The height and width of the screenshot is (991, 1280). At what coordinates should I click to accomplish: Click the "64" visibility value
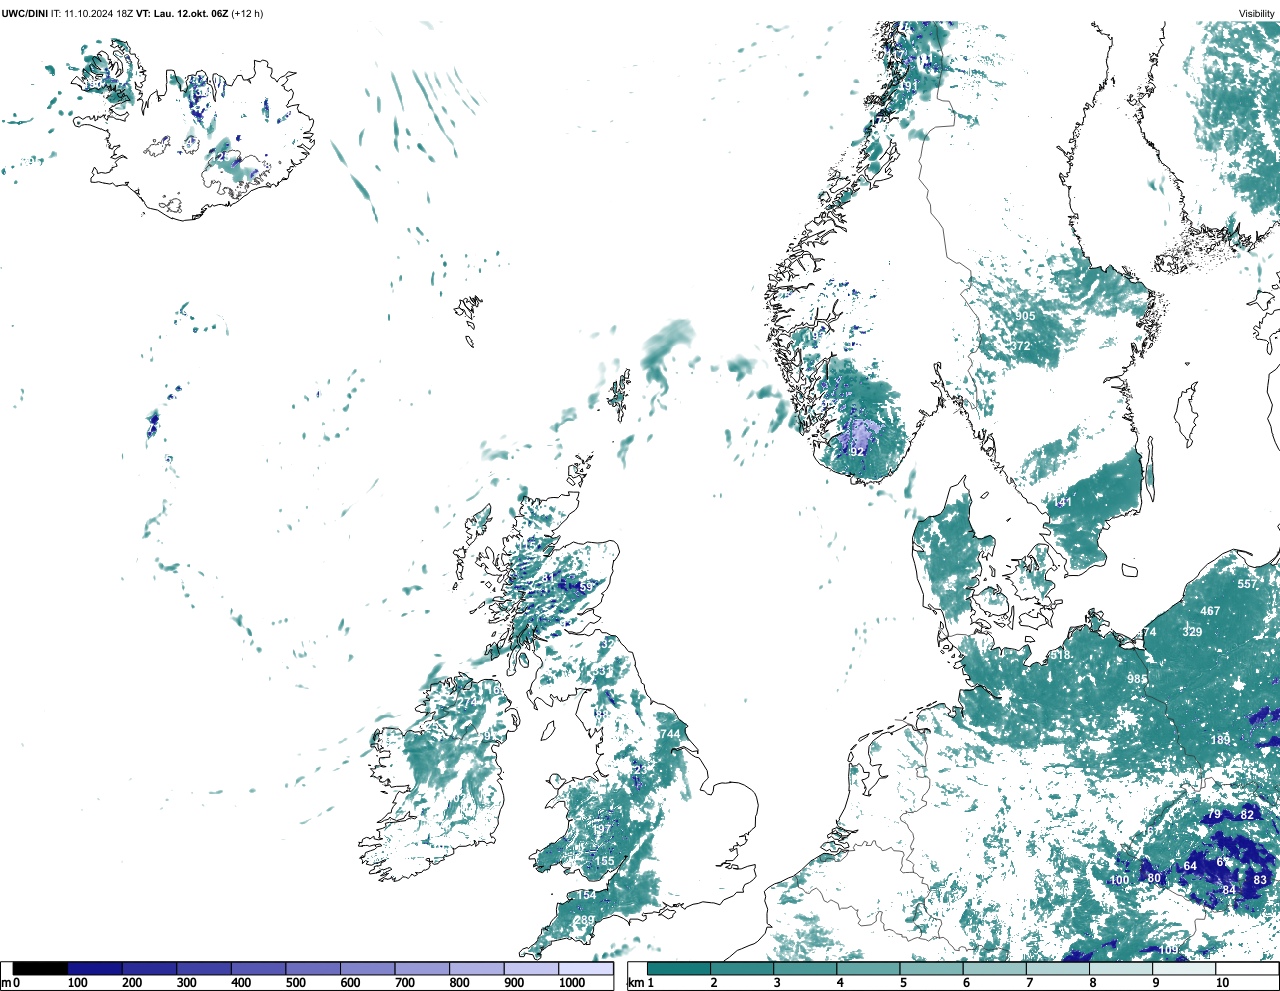click(1190, 866)
